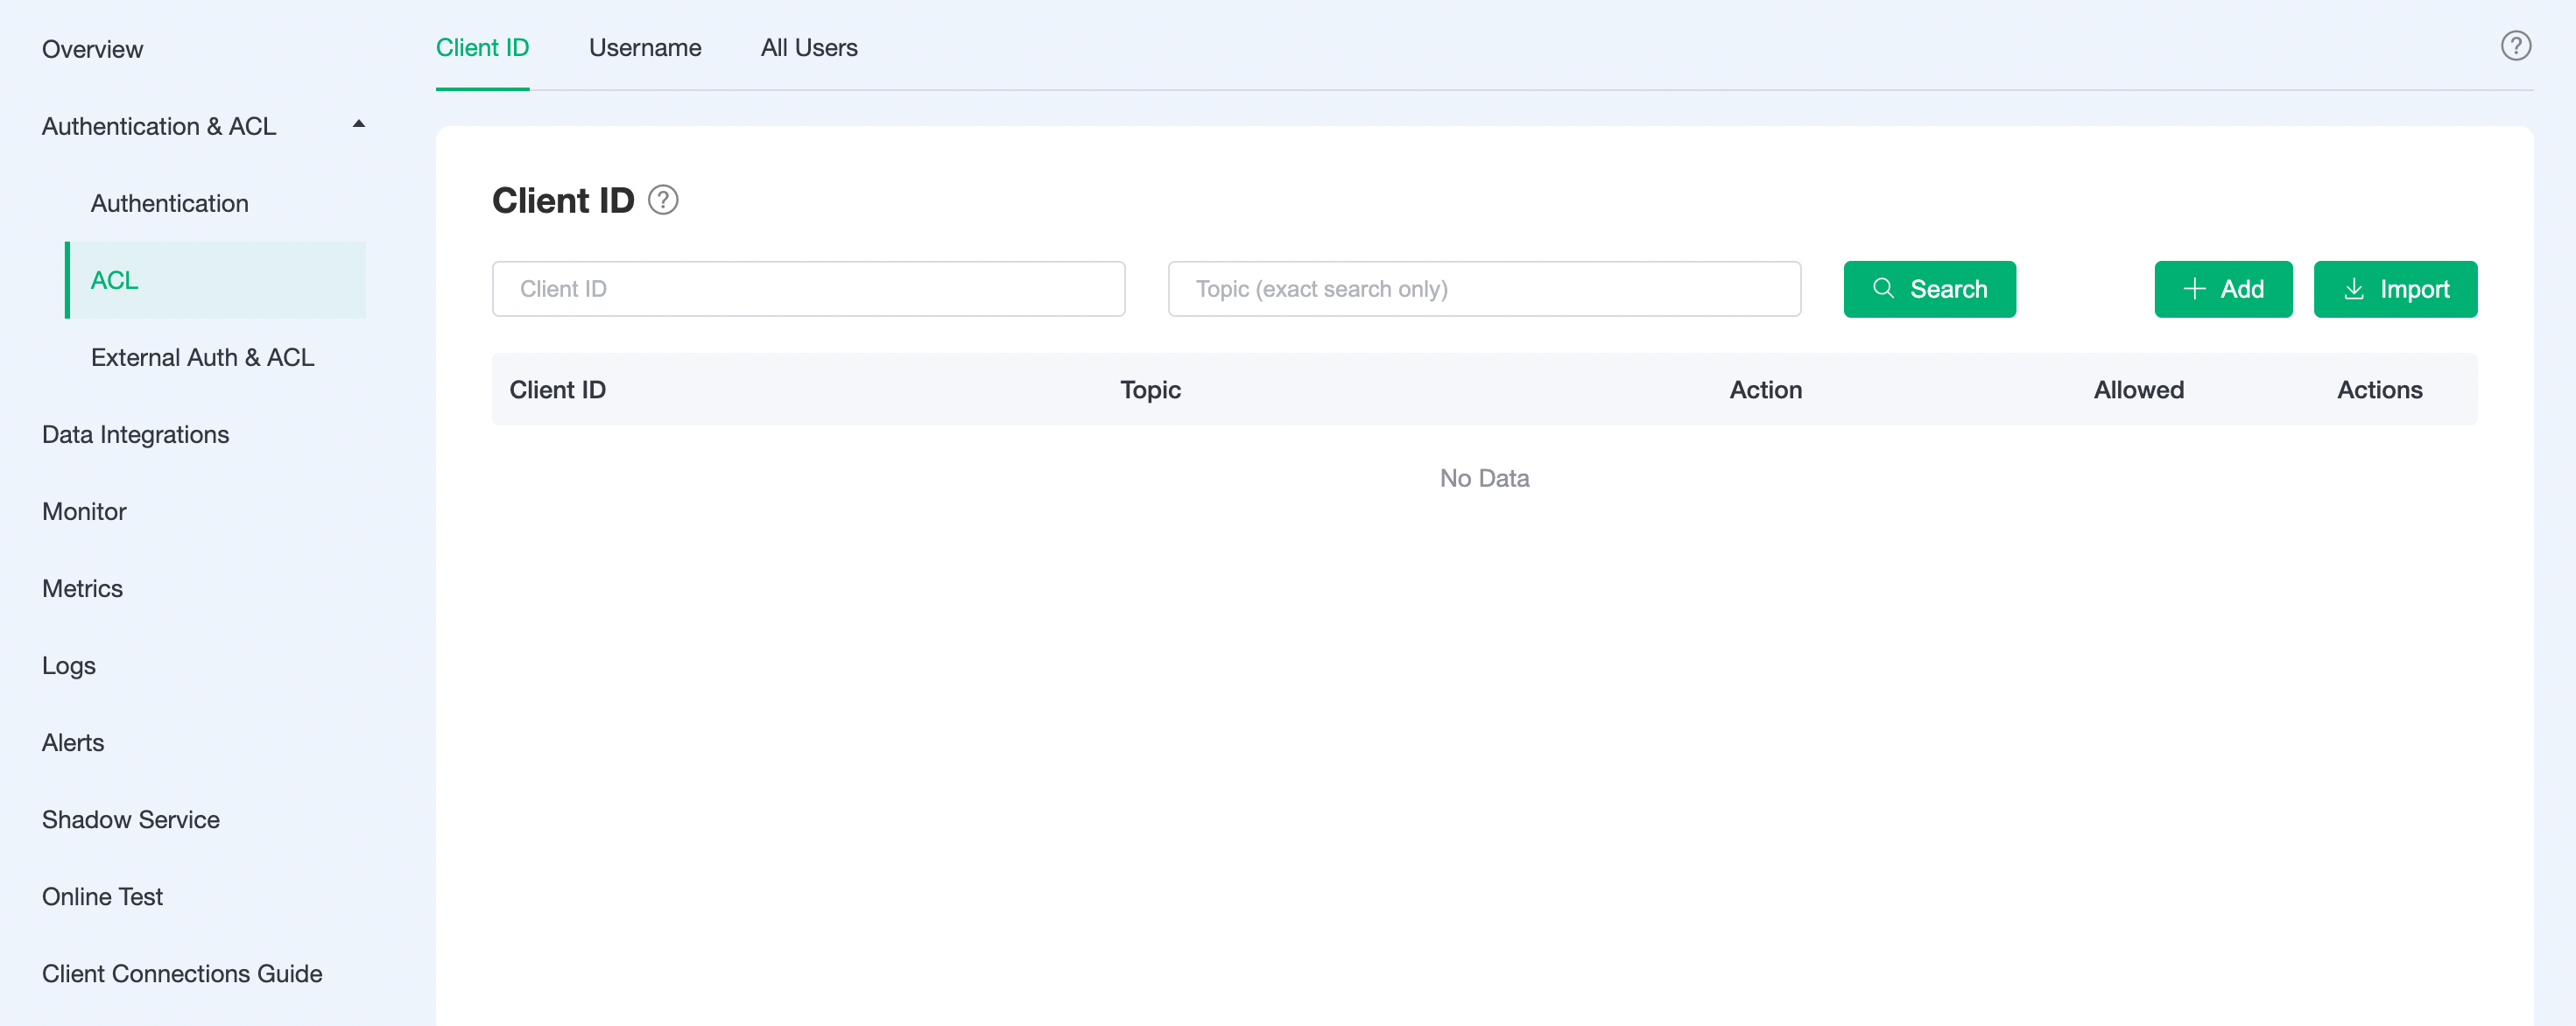
Task: Focus the Topic exact search field
Action: [x=1484, y=289]
